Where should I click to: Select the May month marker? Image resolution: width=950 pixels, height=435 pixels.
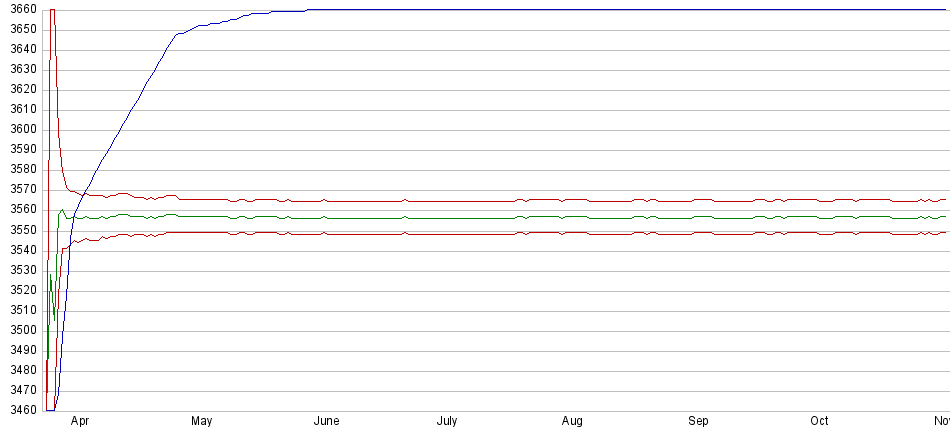coord(202,422)
